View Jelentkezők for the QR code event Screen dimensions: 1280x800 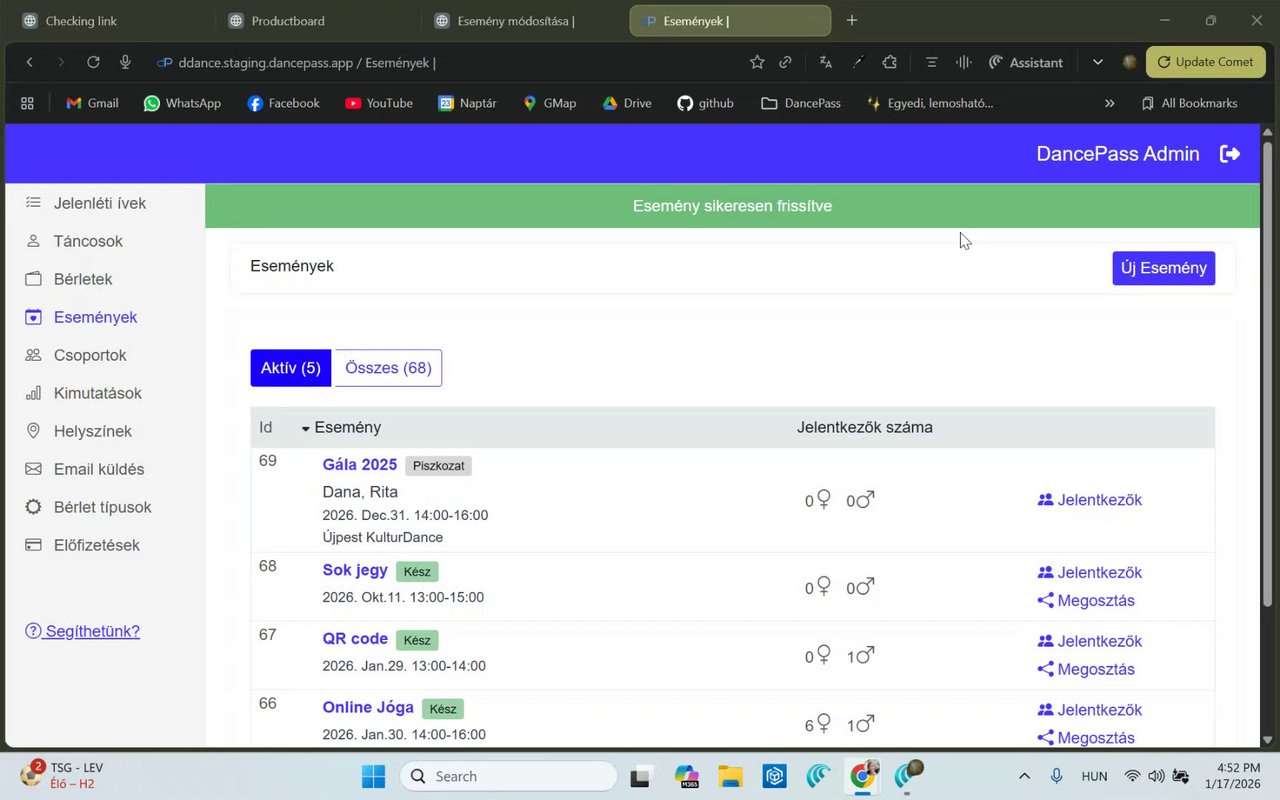(1090, 641)
